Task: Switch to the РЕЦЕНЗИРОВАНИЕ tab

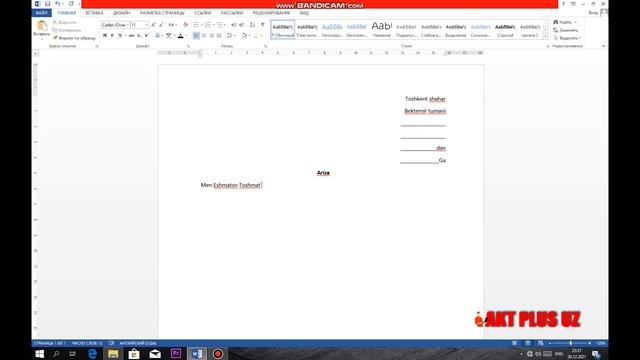Action: [x=271, y=13]
